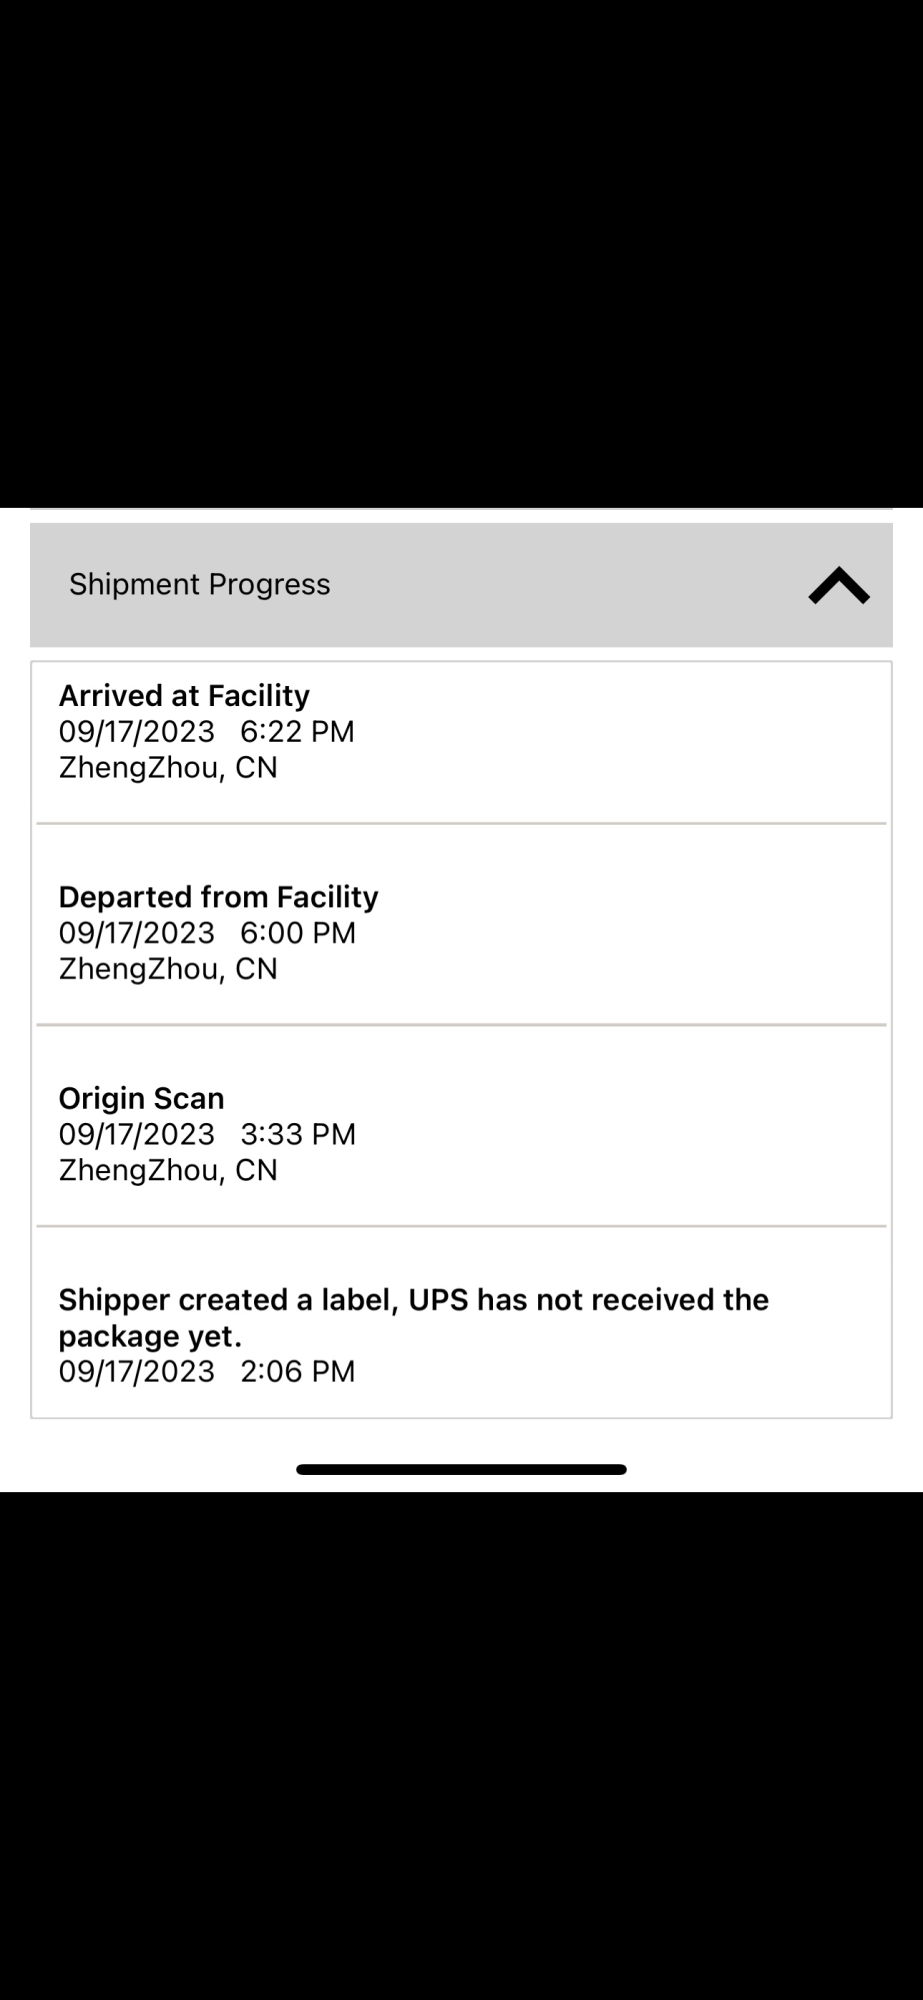Tap ZhengZhou, CN under Arrived at Facility

[x=168, y=768]
